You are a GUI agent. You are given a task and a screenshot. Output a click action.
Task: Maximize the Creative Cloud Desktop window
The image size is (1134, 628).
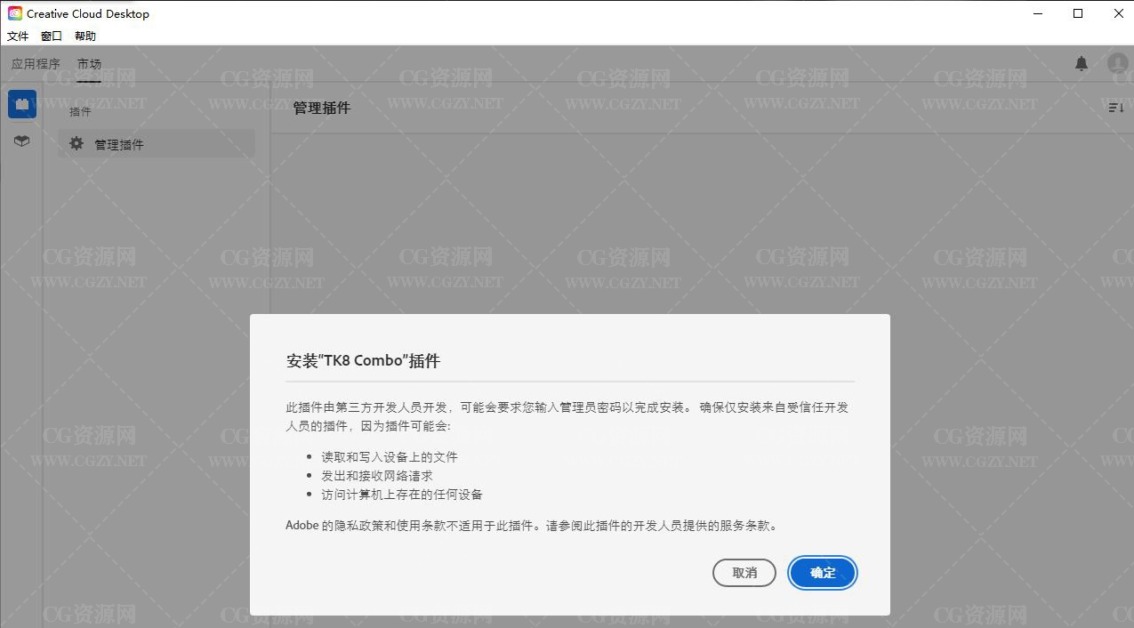(x=1078, y=13)
